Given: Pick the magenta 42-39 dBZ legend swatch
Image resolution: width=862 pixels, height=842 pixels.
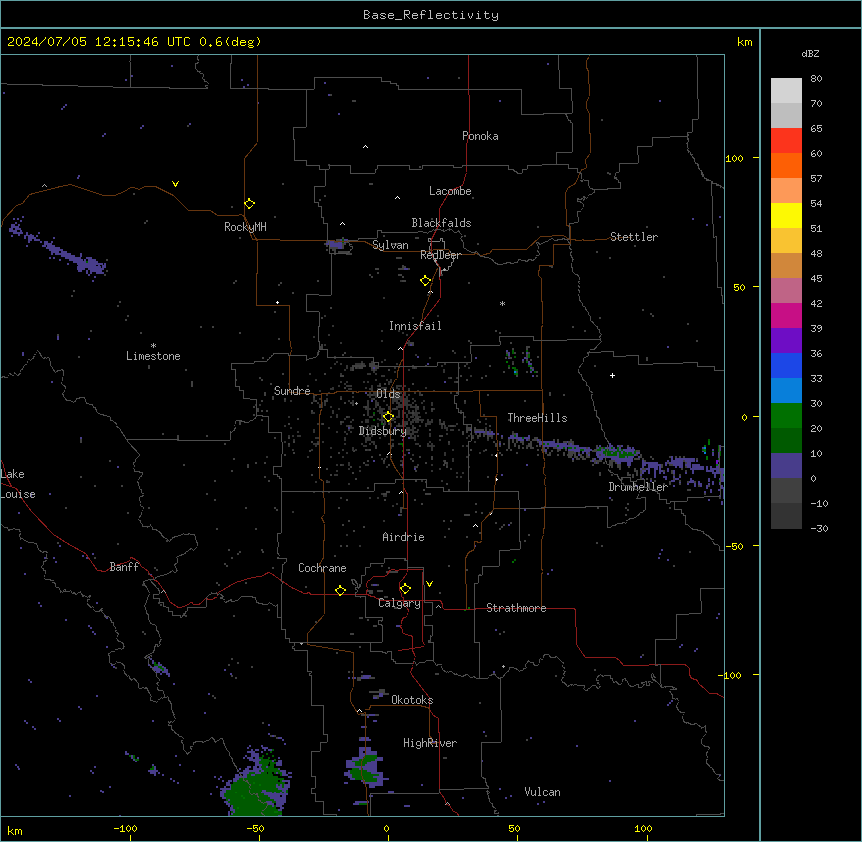Looking at the screenshot, I should click(x=786, y=315).
